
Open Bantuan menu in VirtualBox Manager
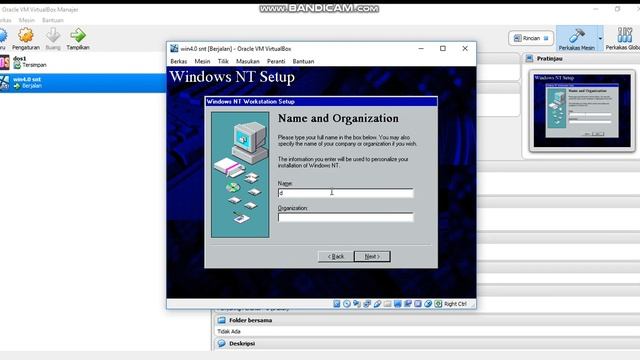[x=53, y=20]
